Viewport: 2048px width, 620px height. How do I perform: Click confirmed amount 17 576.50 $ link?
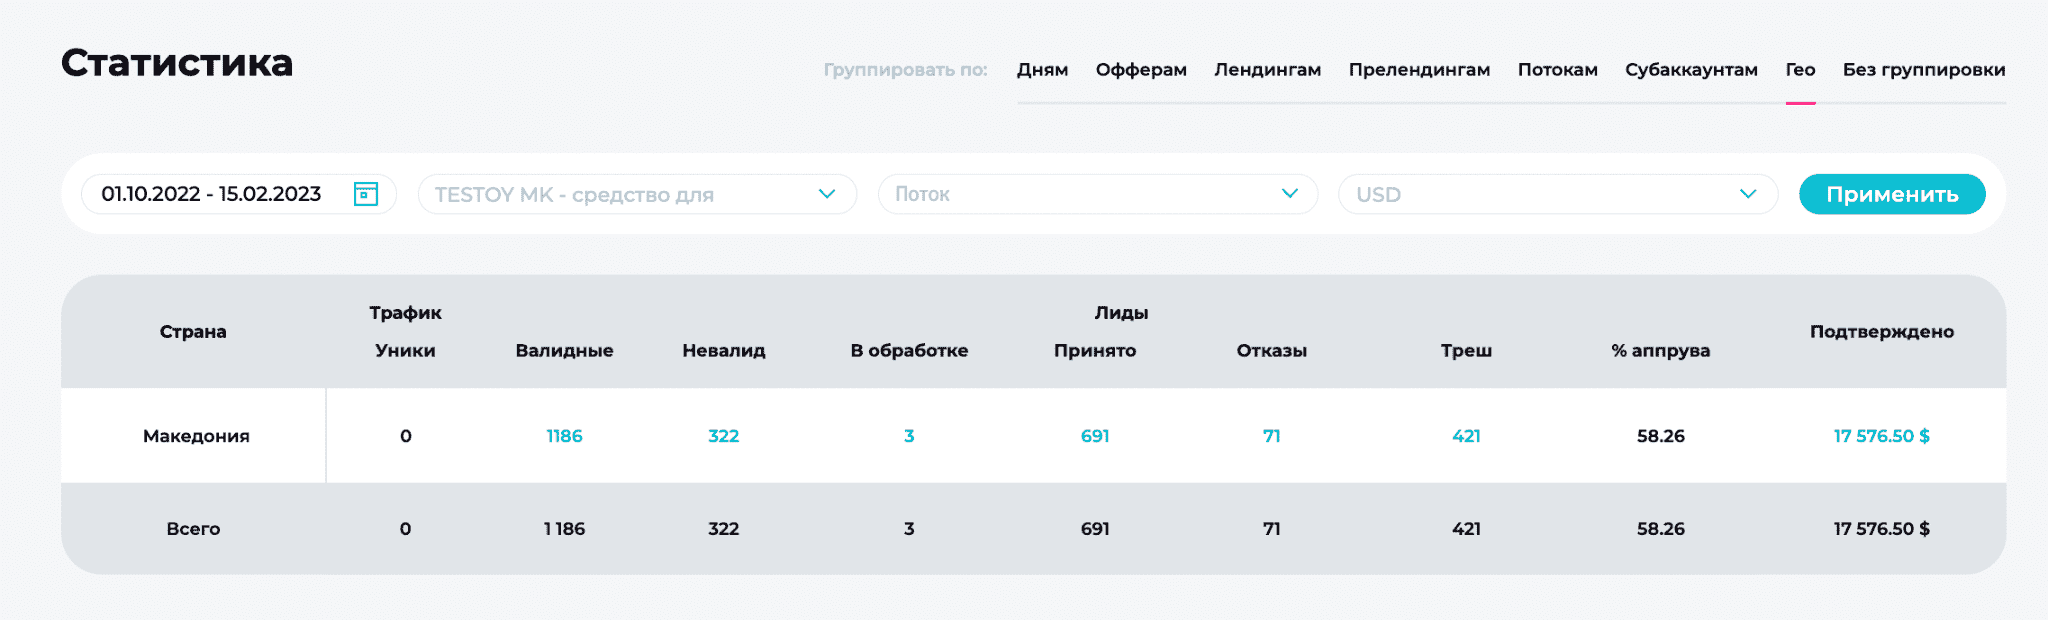coord(1881,436)
